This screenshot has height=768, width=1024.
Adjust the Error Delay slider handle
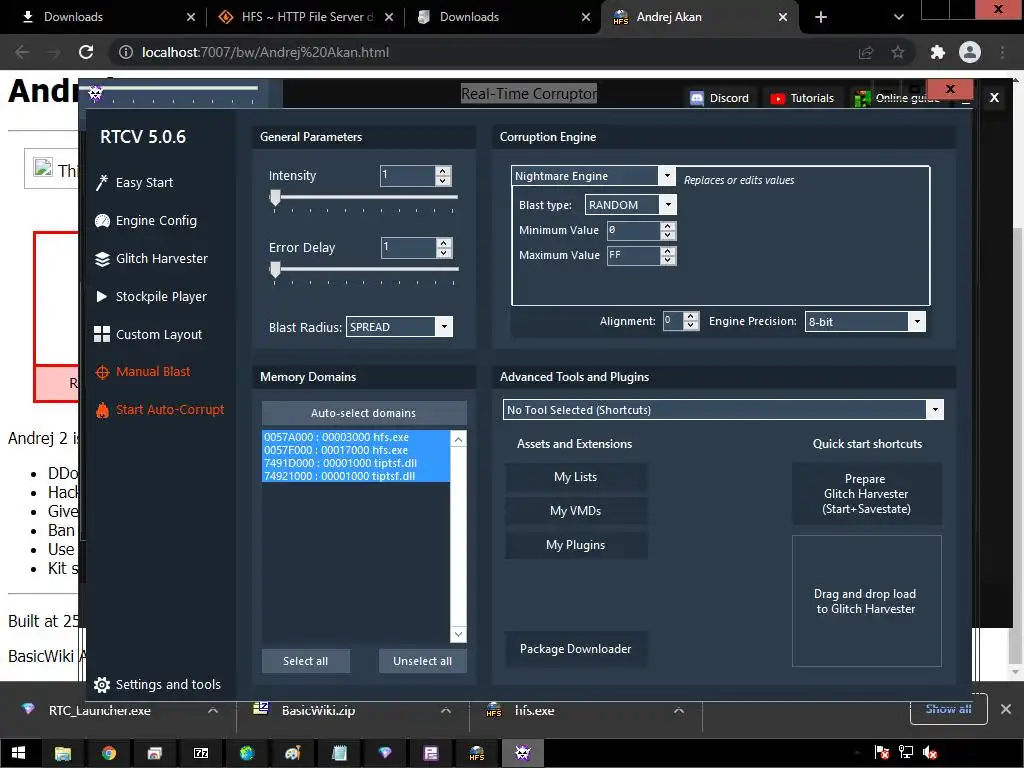pos(276,269)
